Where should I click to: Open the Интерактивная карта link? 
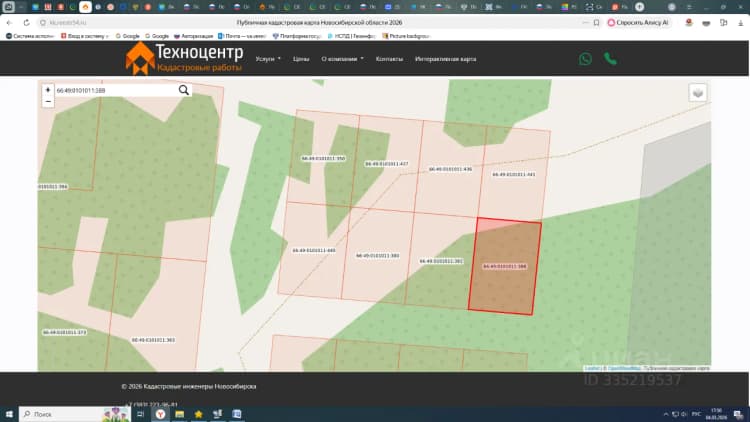click(x=445, y=59)
